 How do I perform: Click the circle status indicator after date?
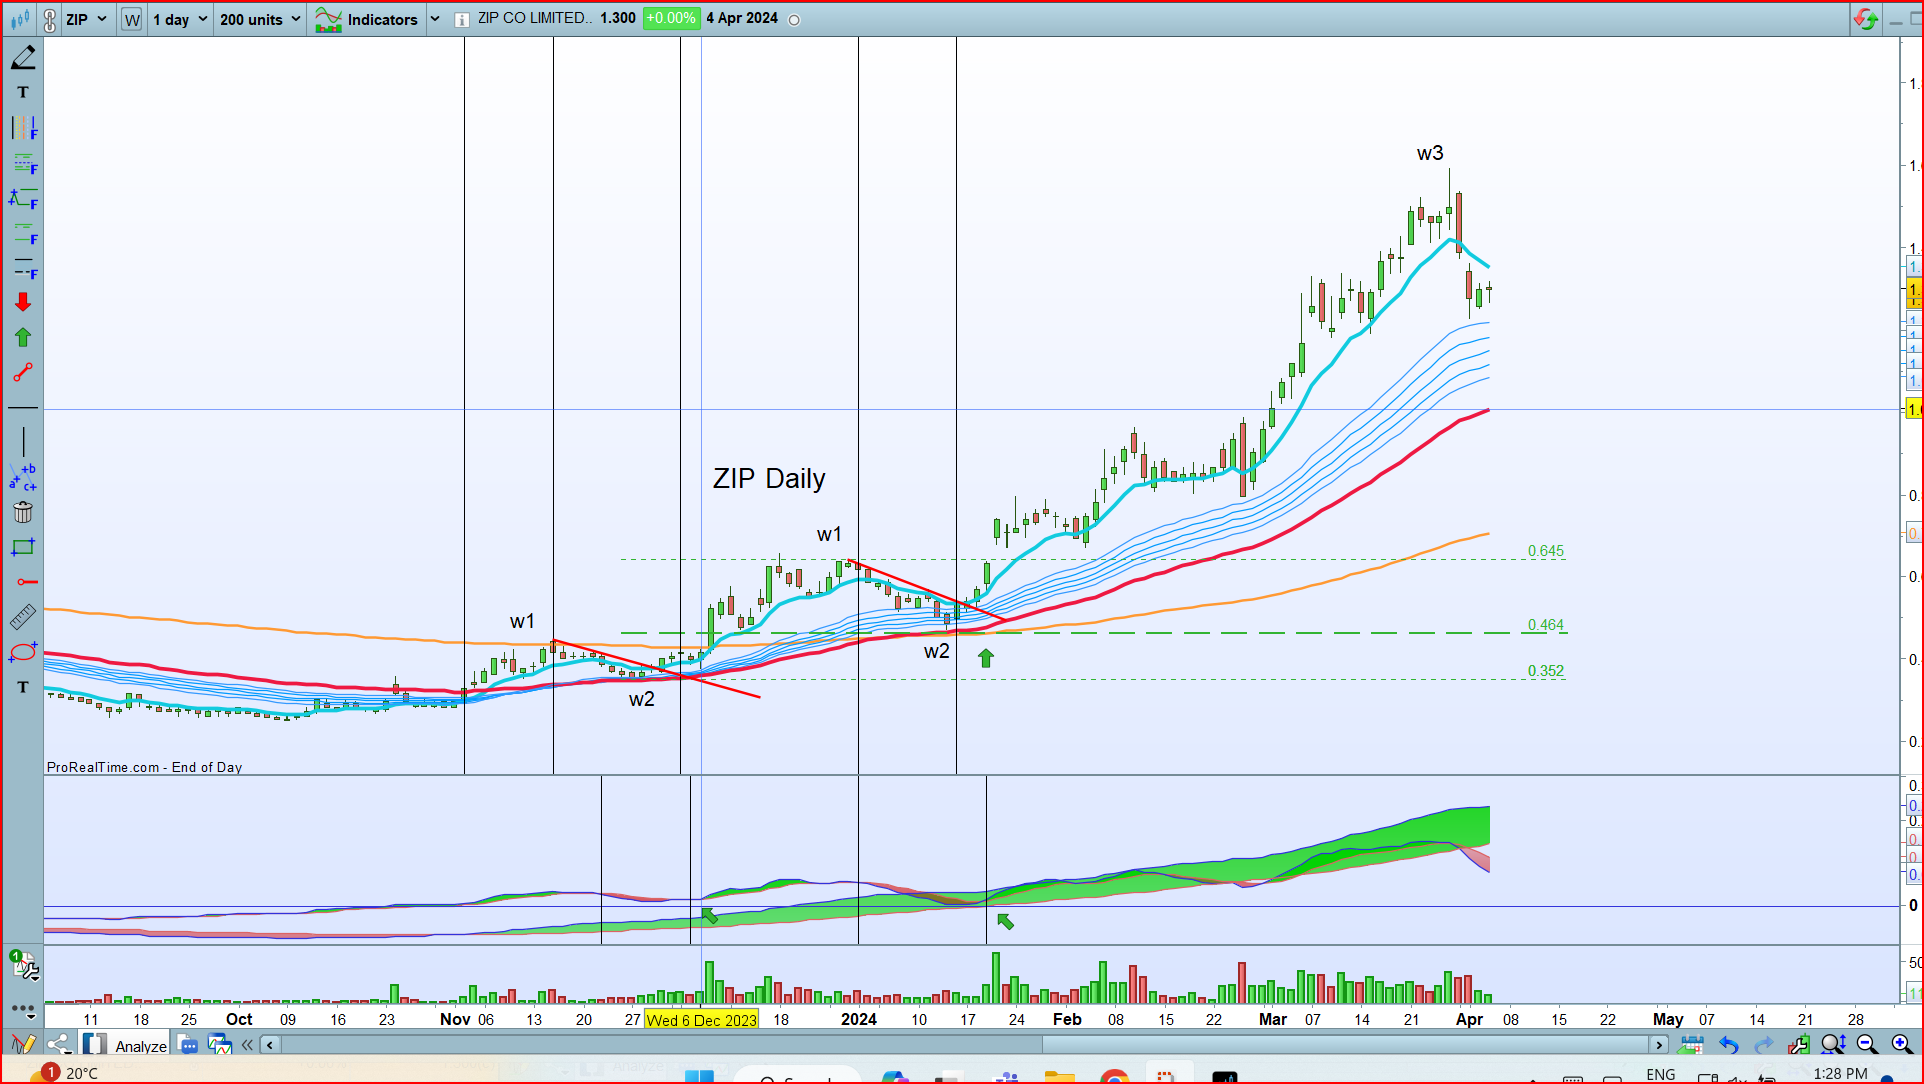point(794,20)
